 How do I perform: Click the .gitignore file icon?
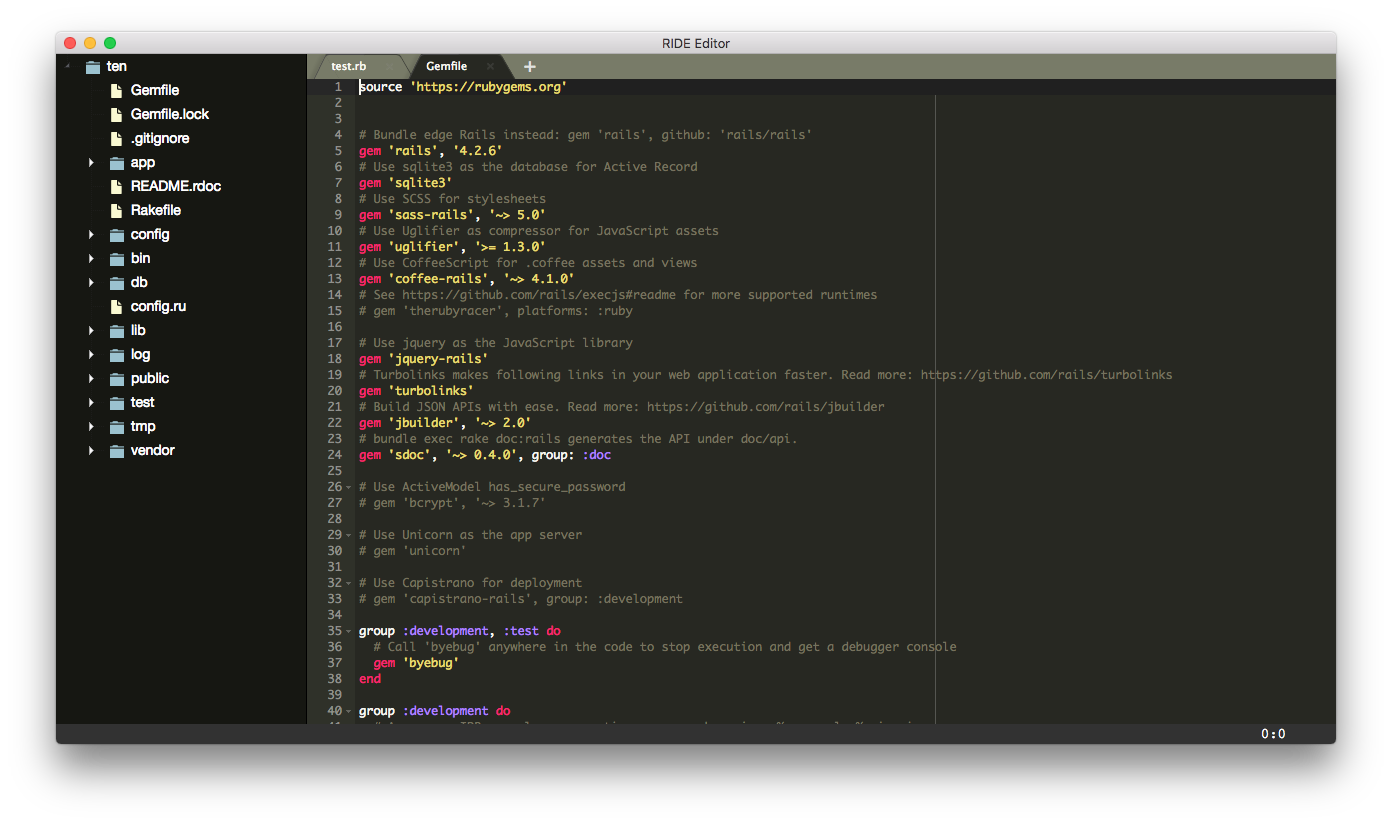coord(116,138)
